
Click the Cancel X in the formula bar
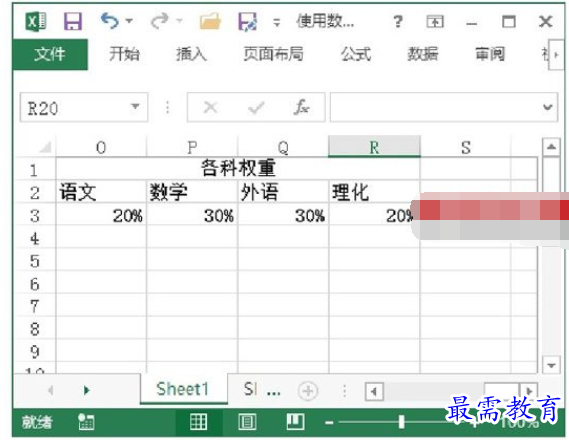(210, 107)
